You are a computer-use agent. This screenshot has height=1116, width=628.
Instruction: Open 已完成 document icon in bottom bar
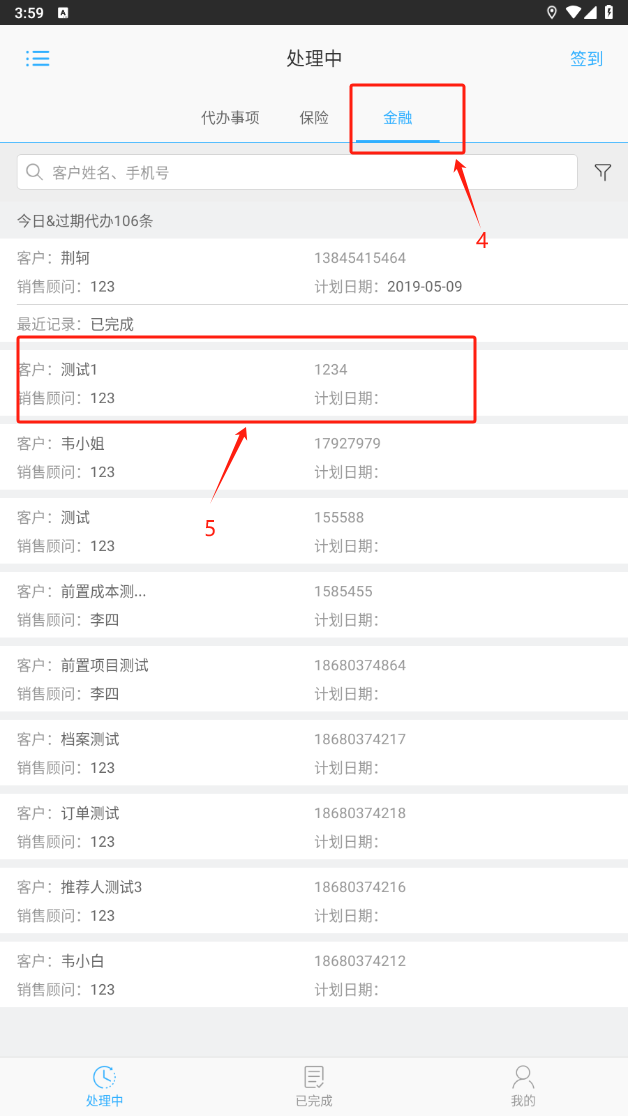click(x=314, y=1077)
